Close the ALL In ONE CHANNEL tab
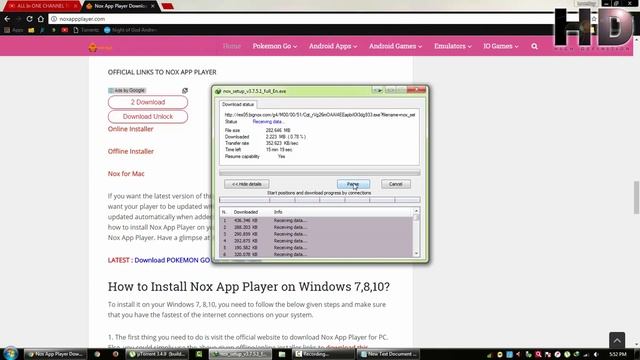Screen dimensions: 640x360 76,6
